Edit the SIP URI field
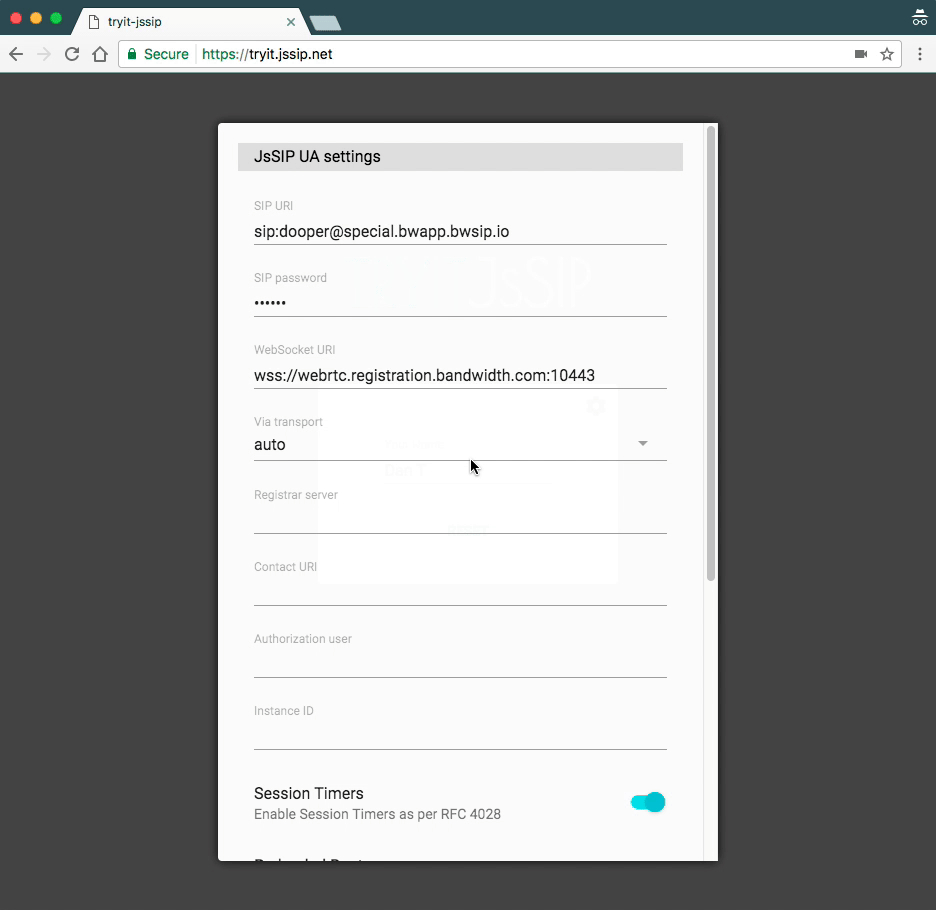This screenshot has height=910, width=936. (460, 232)
